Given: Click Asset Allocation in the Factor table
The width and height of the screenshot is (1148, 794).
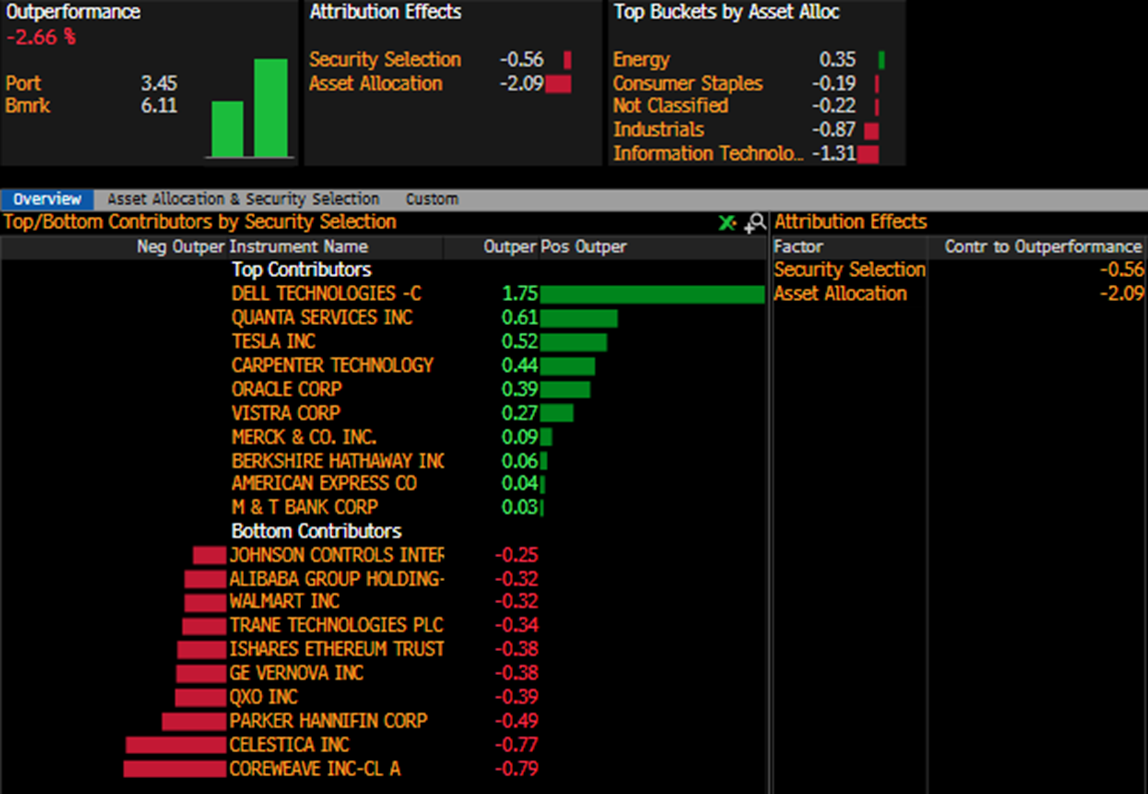Looking at the screenshot, I should pos(840,294).
